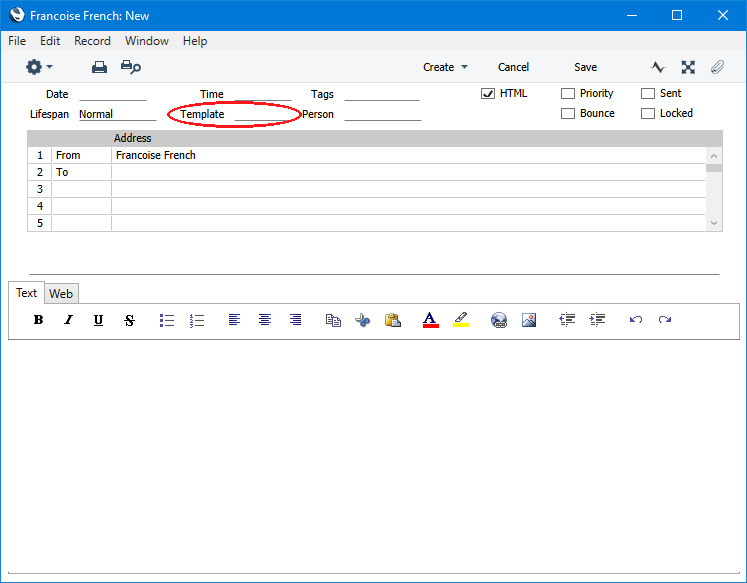
Task: Align text left
Action: click(x=234, y=320)
